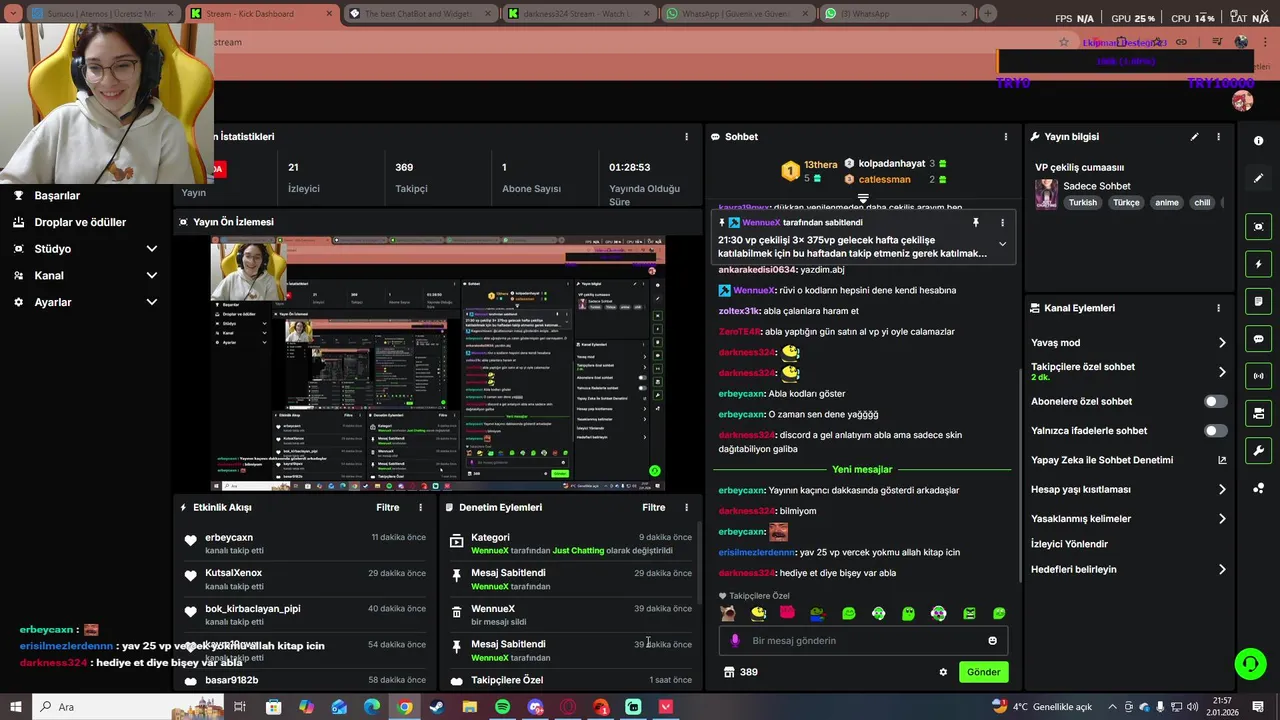Click the Sadece Sohbet category thumbnail

[x=1046, y=194]
